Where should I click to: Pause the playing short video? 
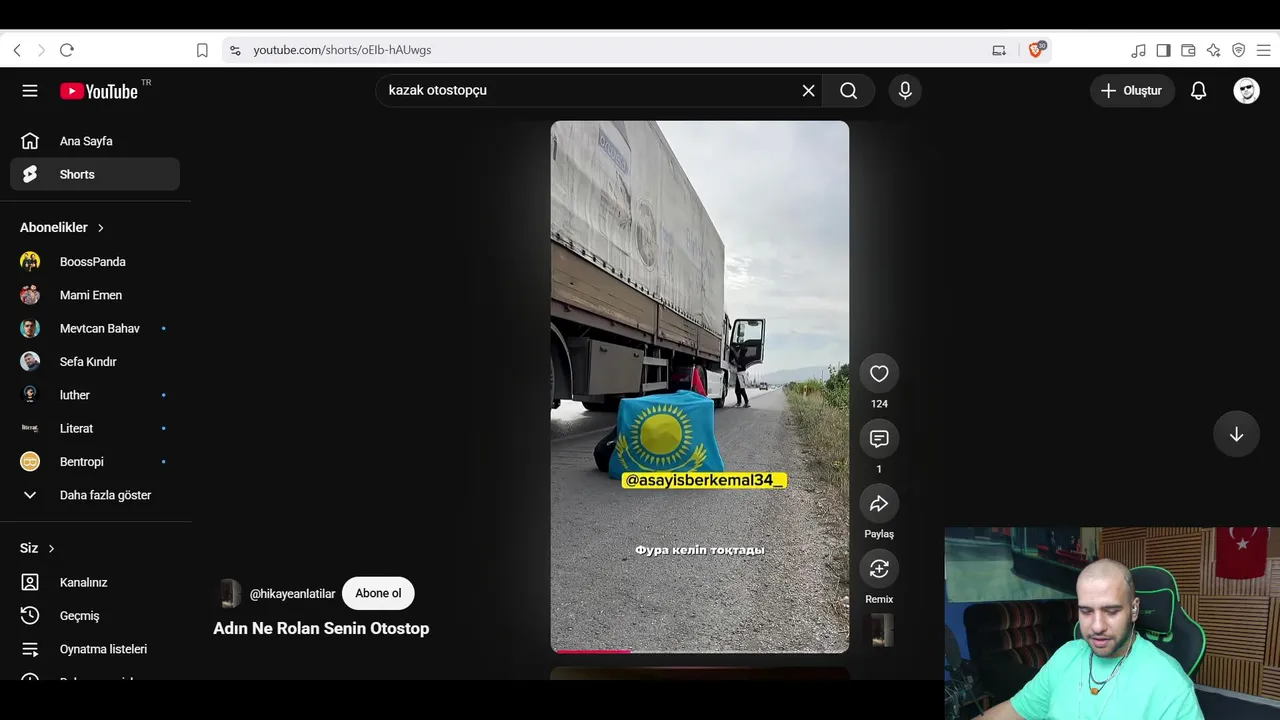tap(699, 387)
